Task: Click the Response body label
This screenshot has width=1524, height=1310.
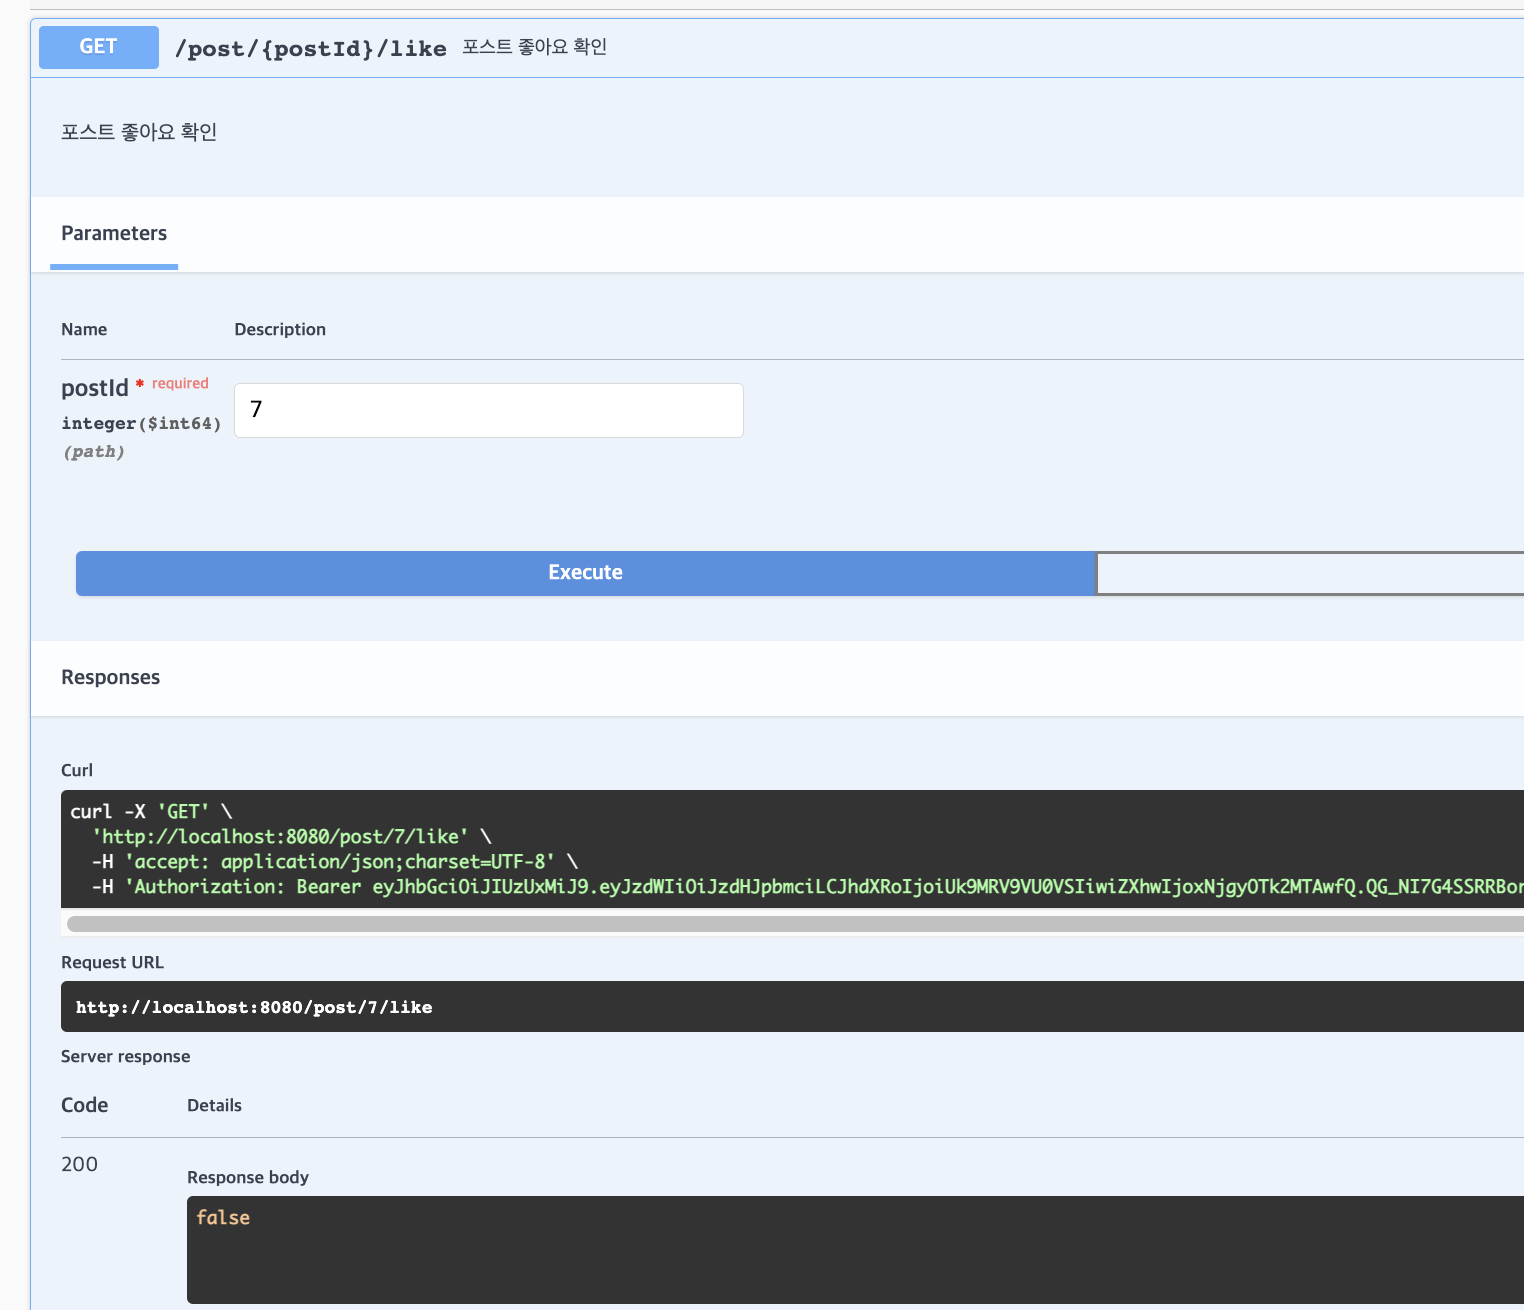Action: pos(248,1177)
